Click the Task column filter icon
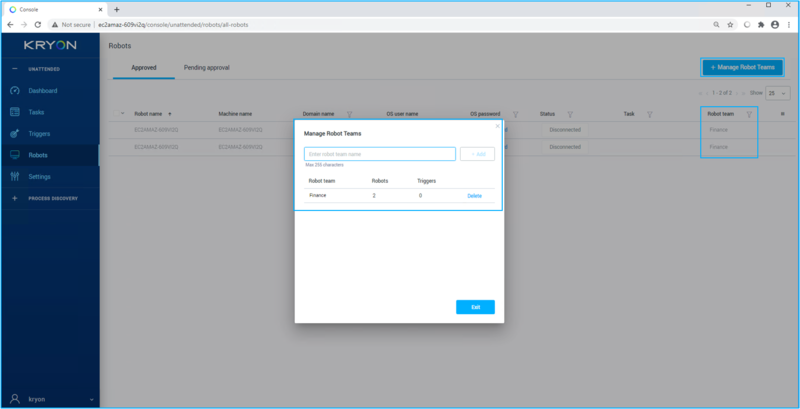 click(650, 114)
